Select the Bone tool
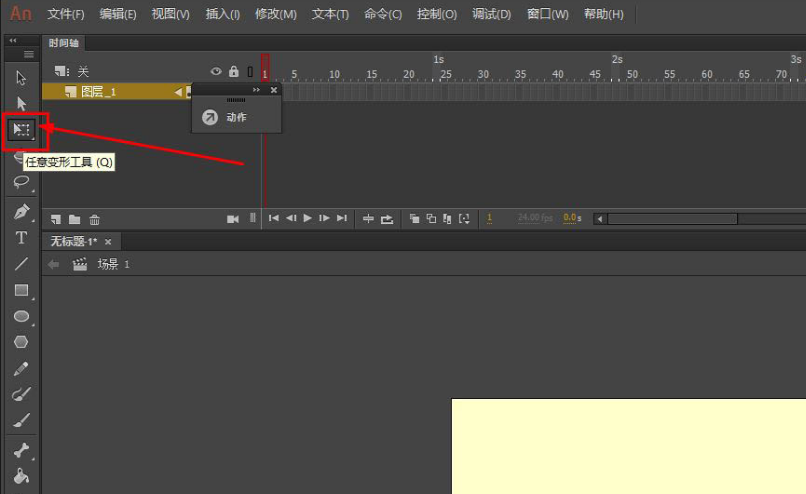The width and height of the screenshot is (806, 494). pos(21,450)
